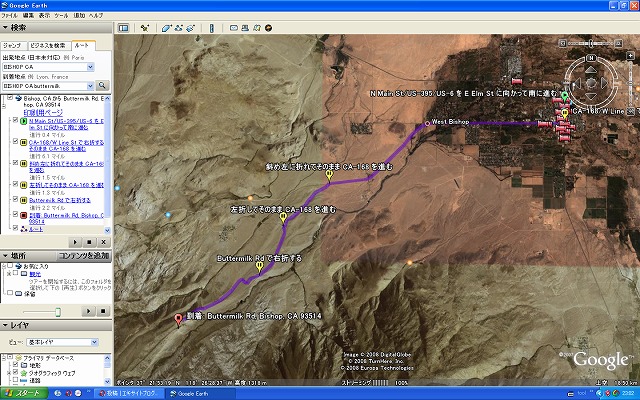Click the N north compass button
This screenshot has width=640, height=400.
[591, 58]
